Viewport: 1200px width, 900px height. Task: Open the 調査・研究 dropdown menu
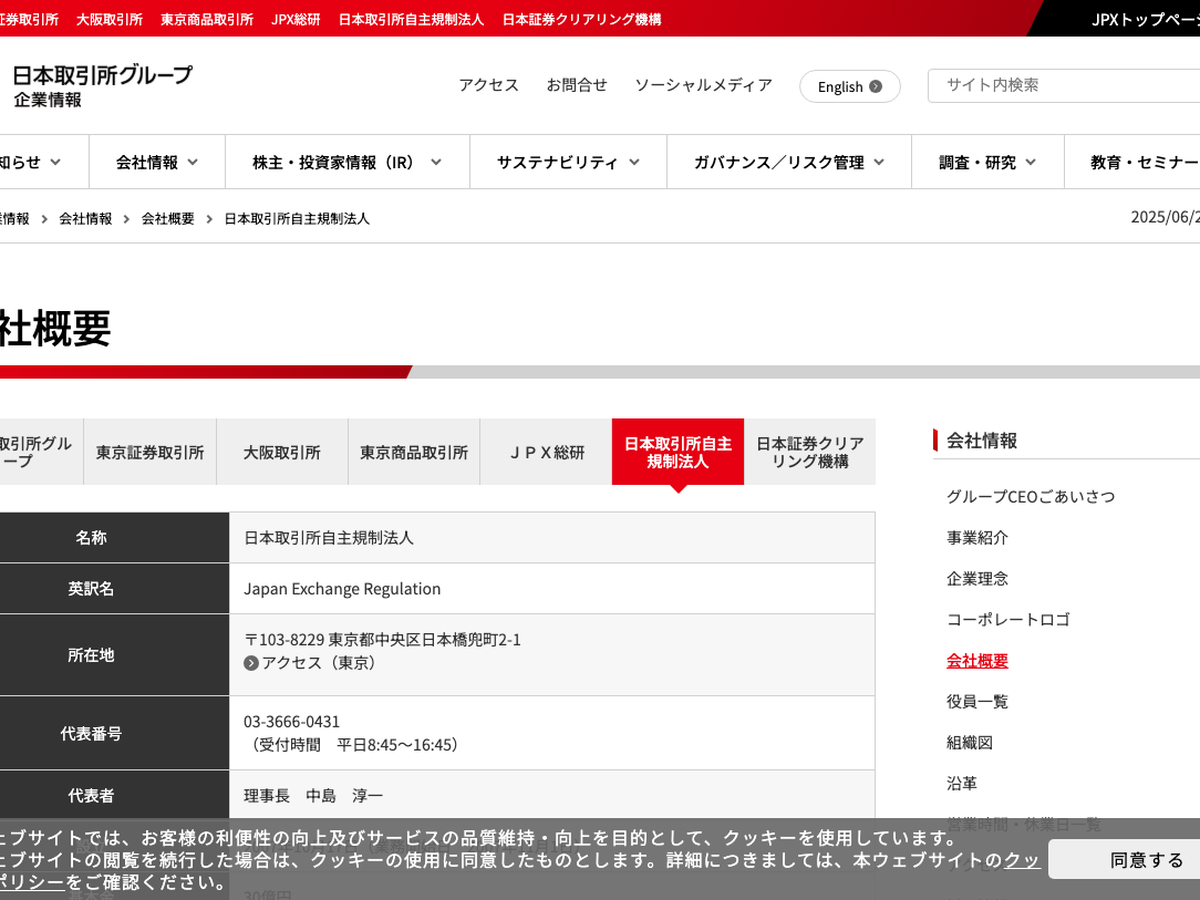[x=986, y=162]
